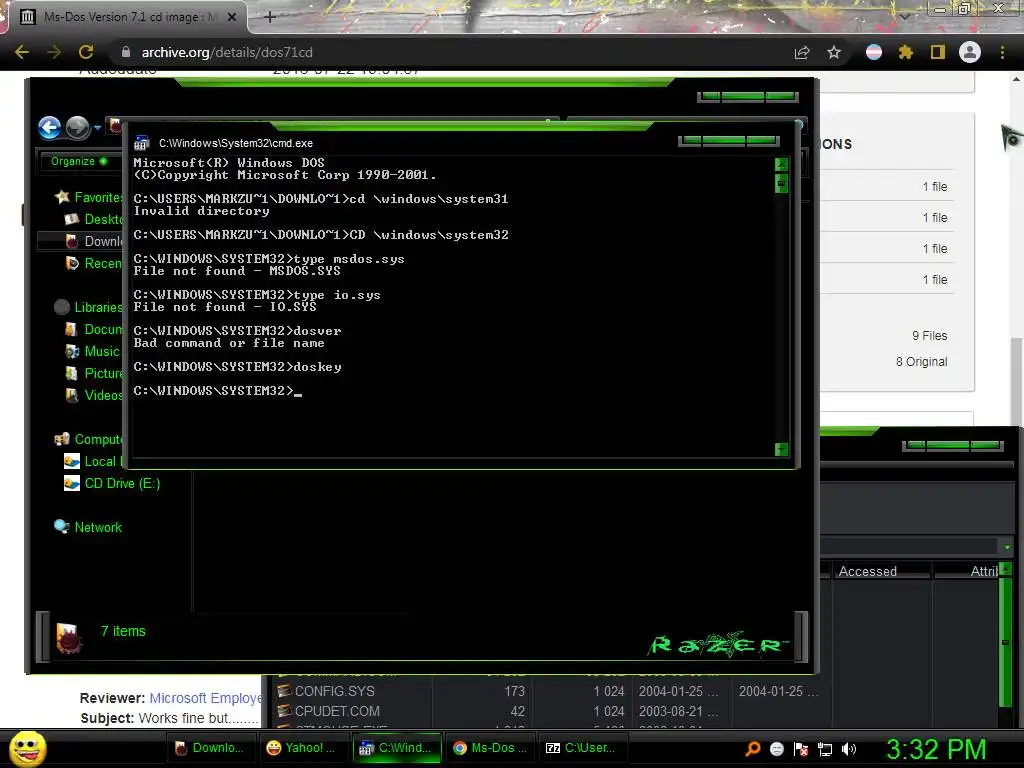Reload the archive.org page
Viewport: 1024px width, 768px height.
86,52
